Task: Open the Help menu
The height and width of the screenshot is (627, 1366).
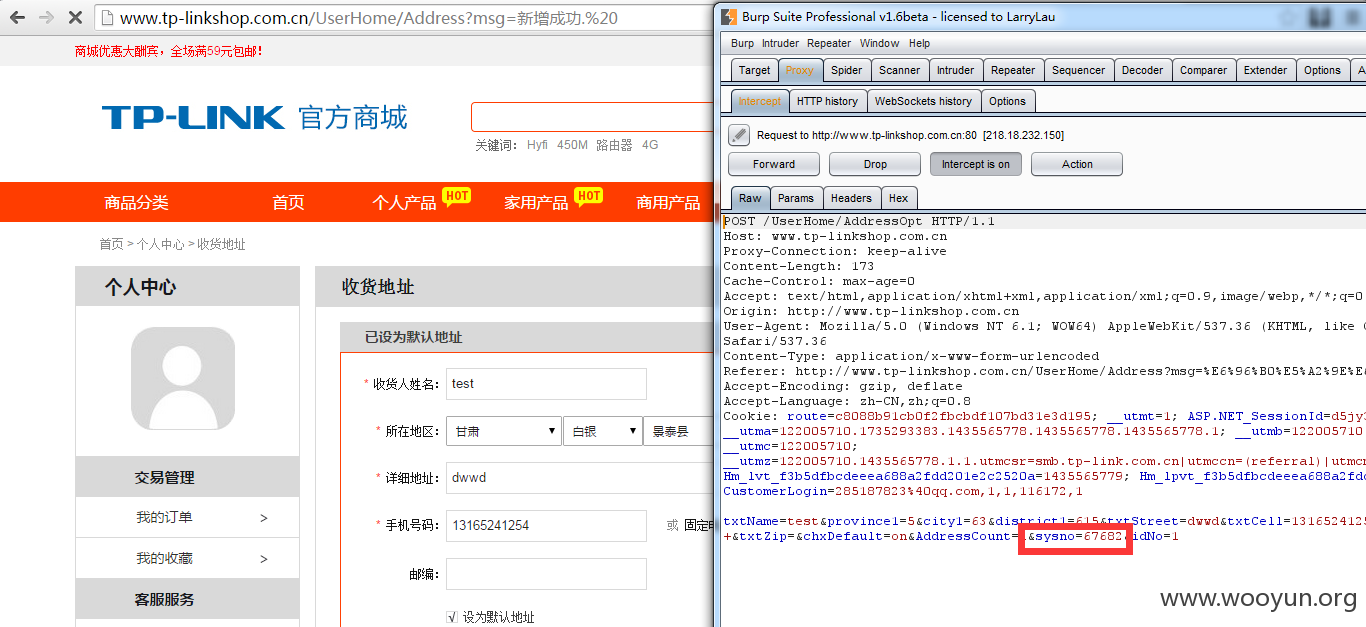Action: (919, 43)
